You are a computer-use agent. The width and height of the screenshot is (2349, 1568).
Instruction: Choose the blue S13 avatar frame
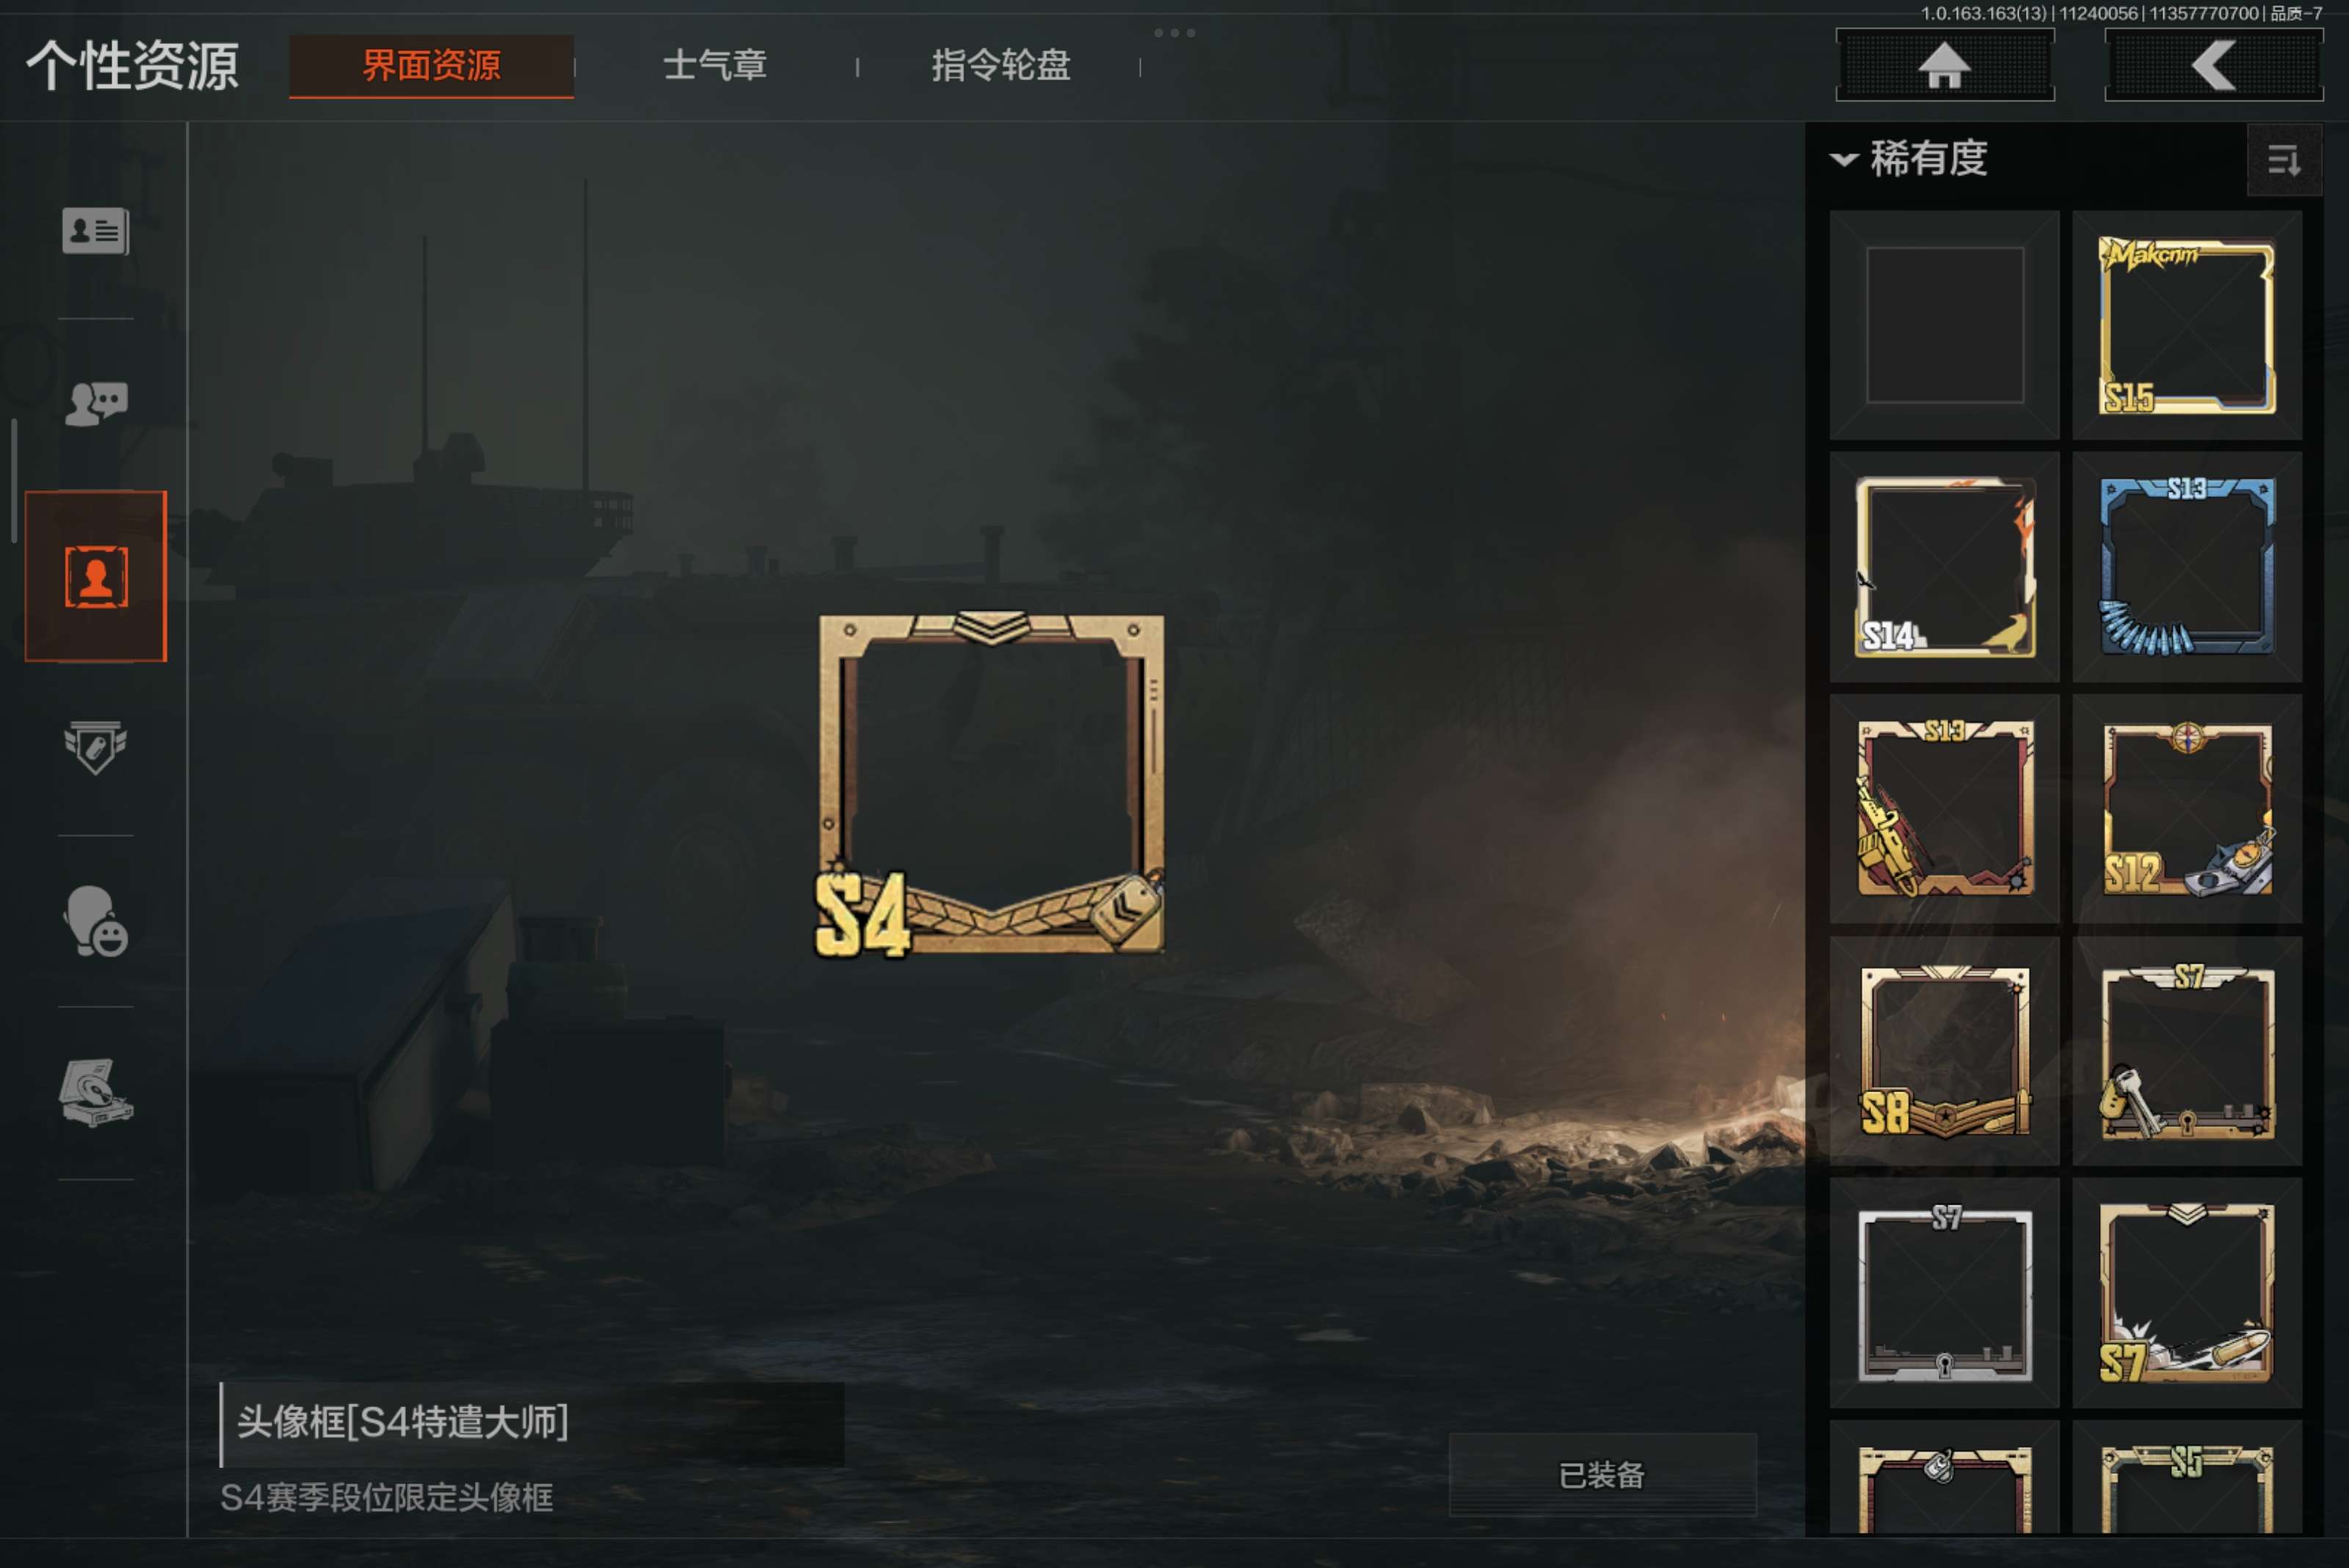[2187, 567]
